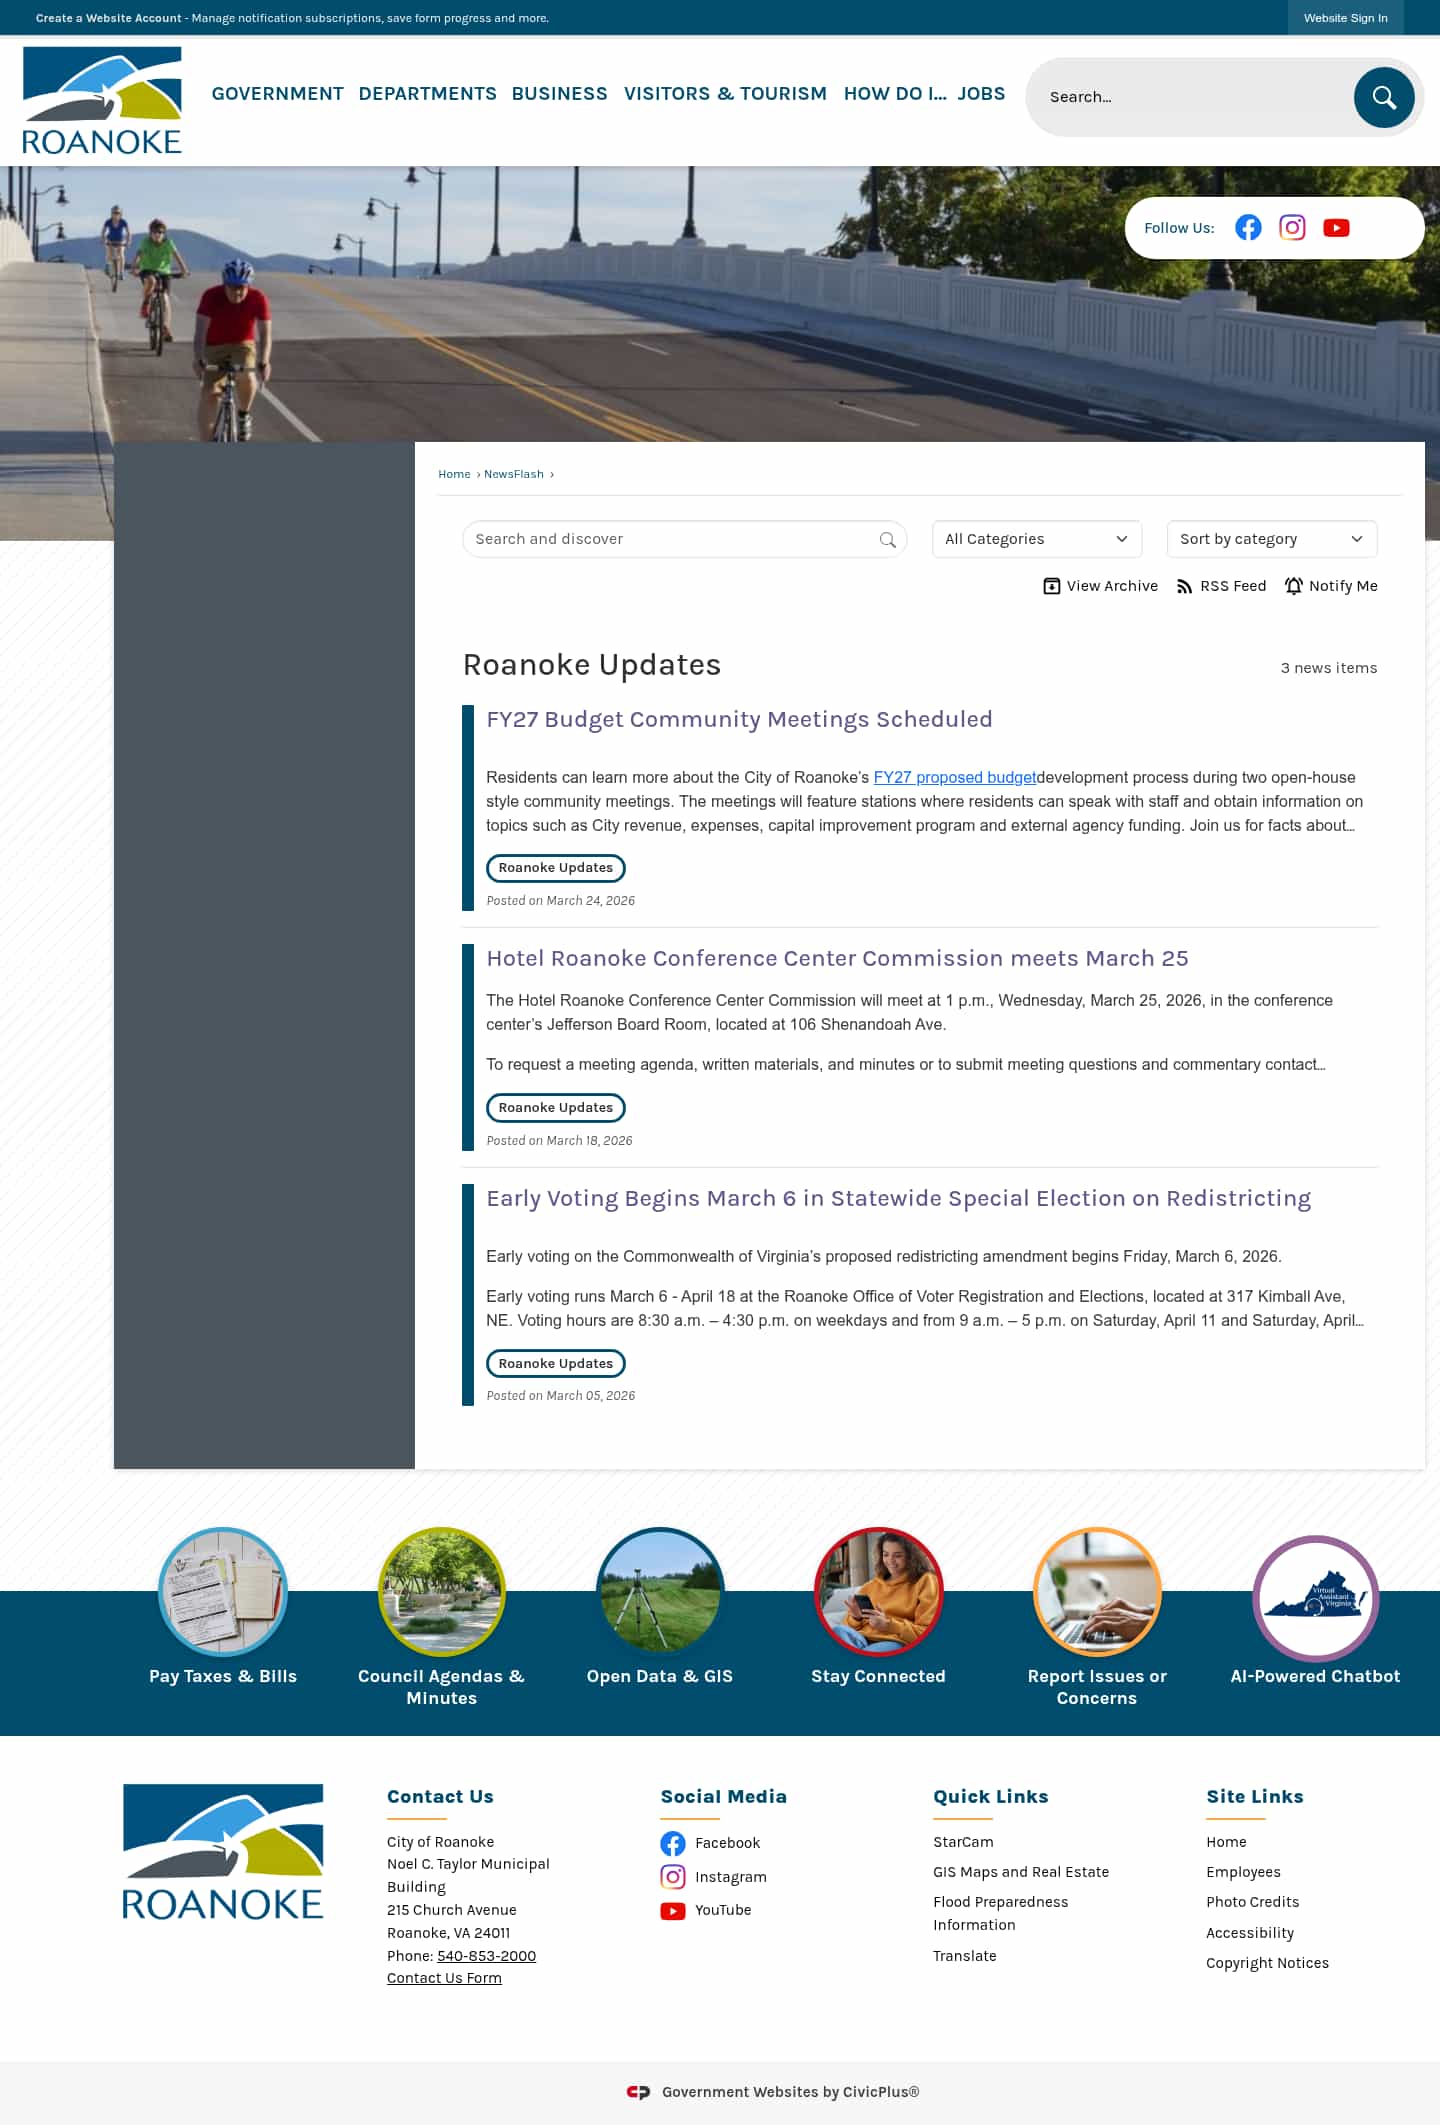
Task: Follow the FY27 proposed budget link
Action: click(955, 777)
